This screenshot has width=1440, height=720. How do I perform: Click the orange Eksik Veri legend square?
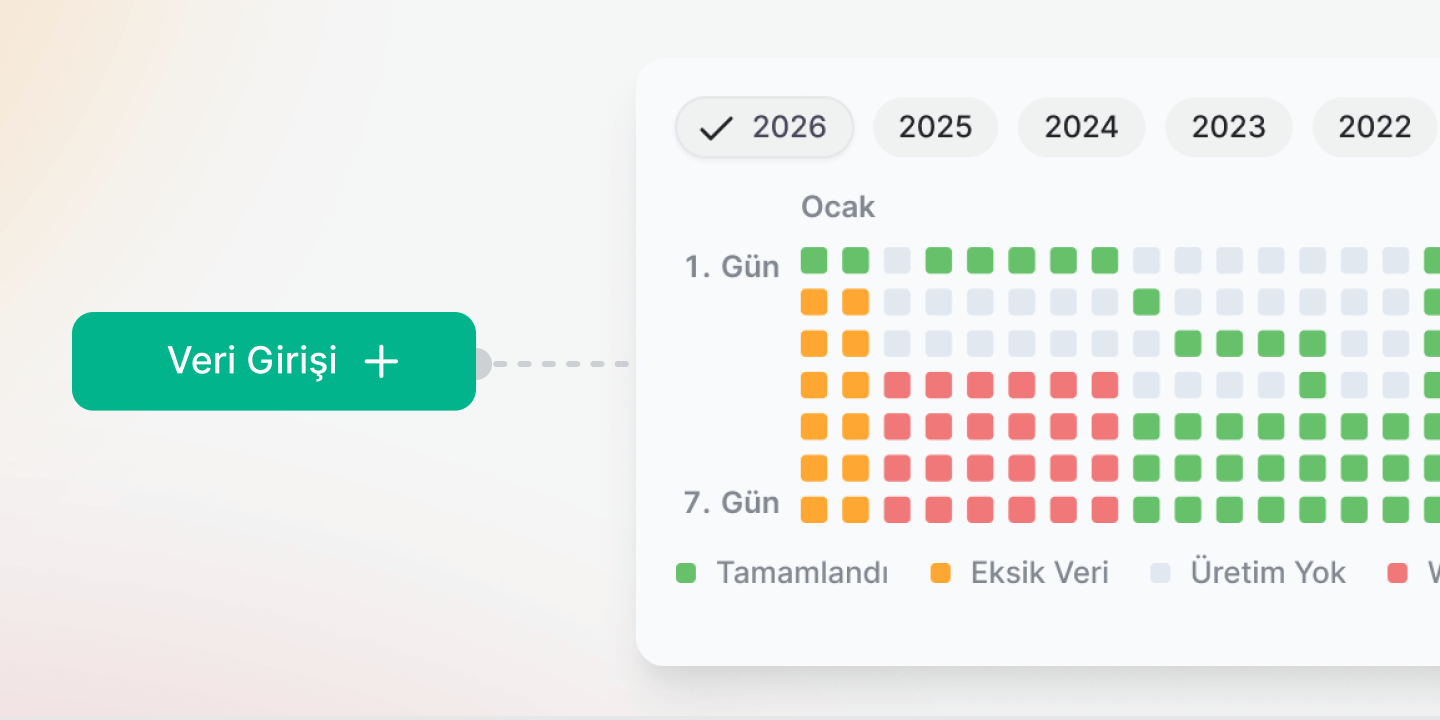coord(941,572)
